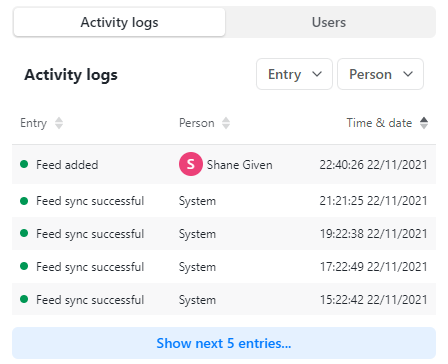The height and width of the screenshot is (364, 448).
Task: Click the Time & date column header
Action: point(379,123)
